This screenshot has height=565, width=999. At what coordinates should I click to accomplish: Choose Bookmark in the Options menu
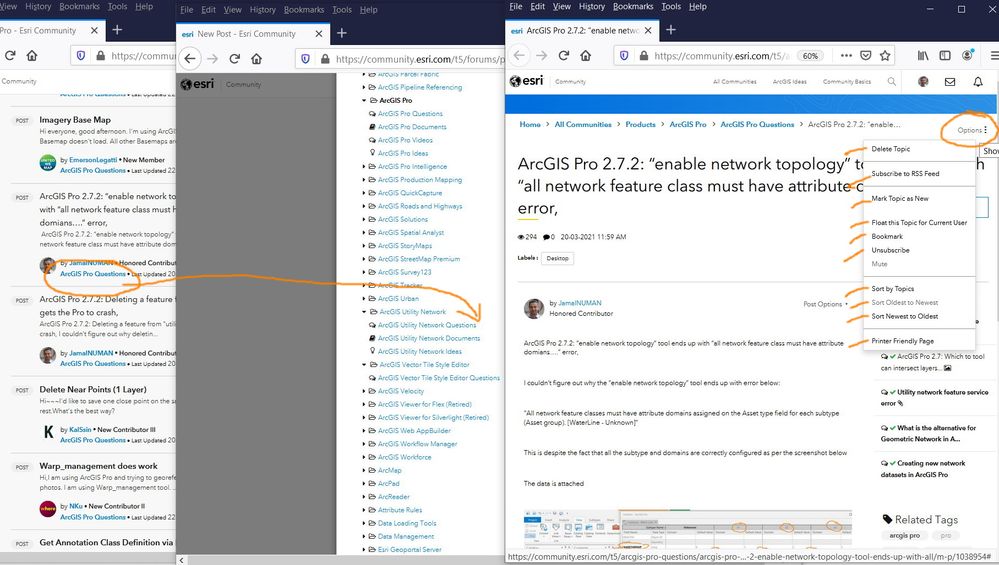click(x=887, y=236)
